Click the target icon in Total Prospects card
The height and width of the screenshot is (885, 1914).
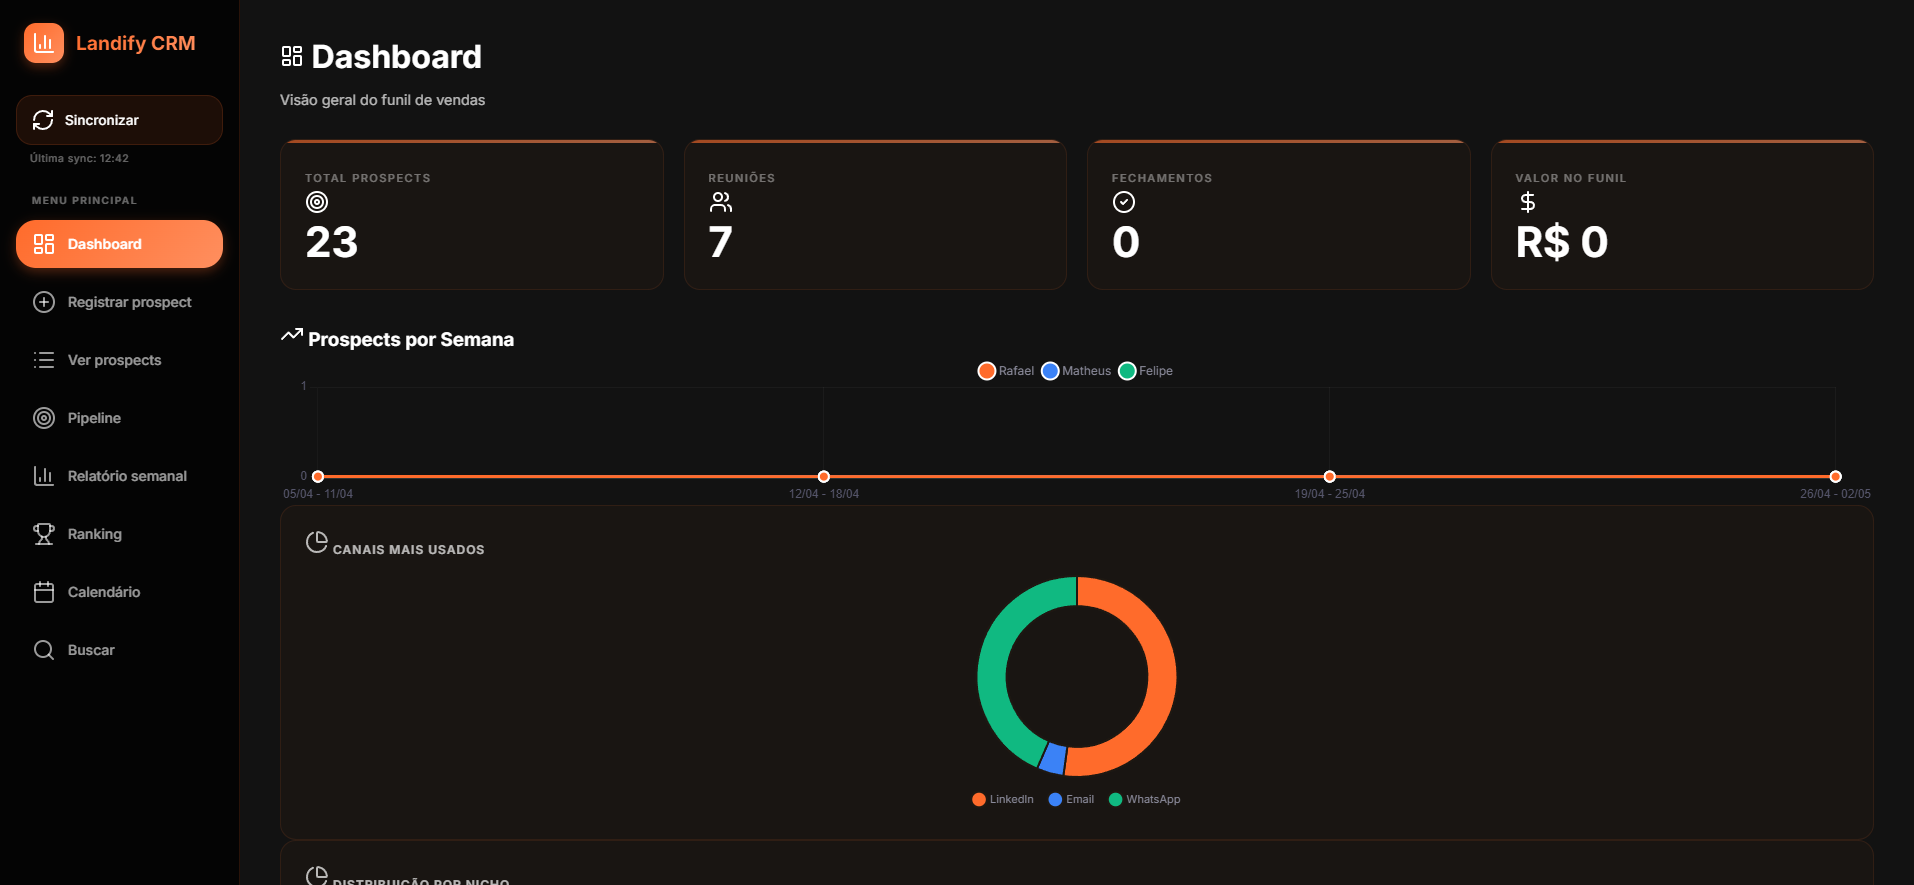pyautogui.click(x=317, y=202)
